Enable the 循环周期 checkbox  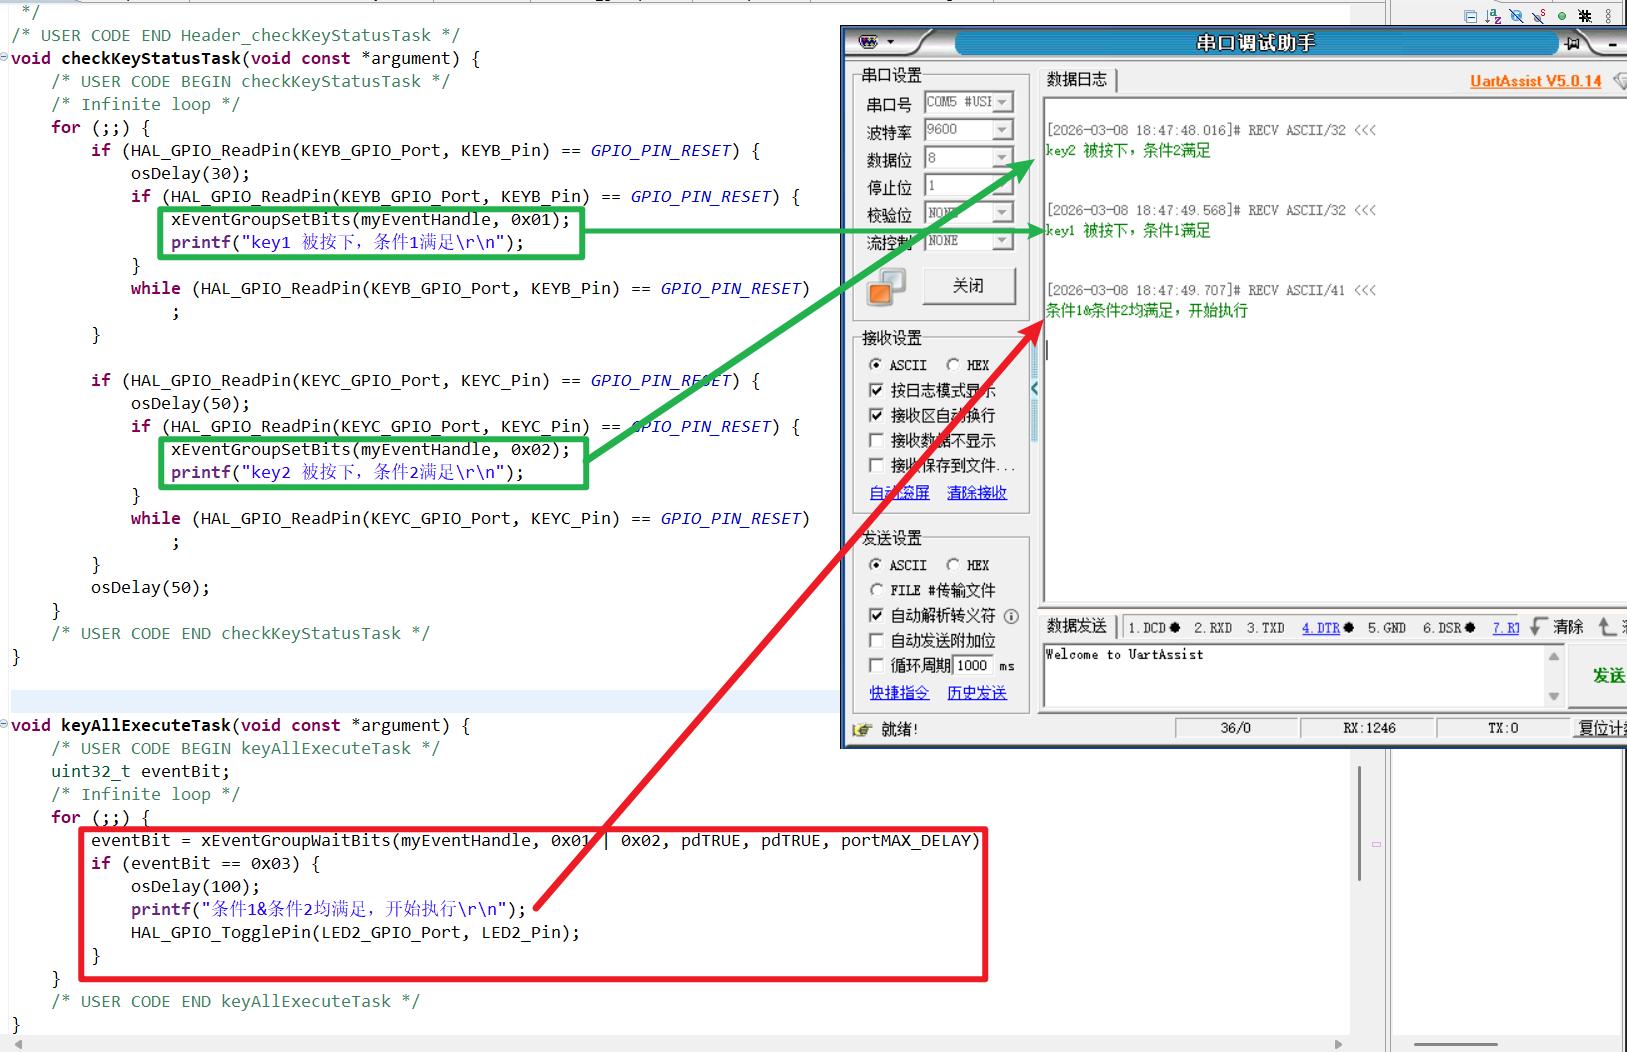coord(876,665)
